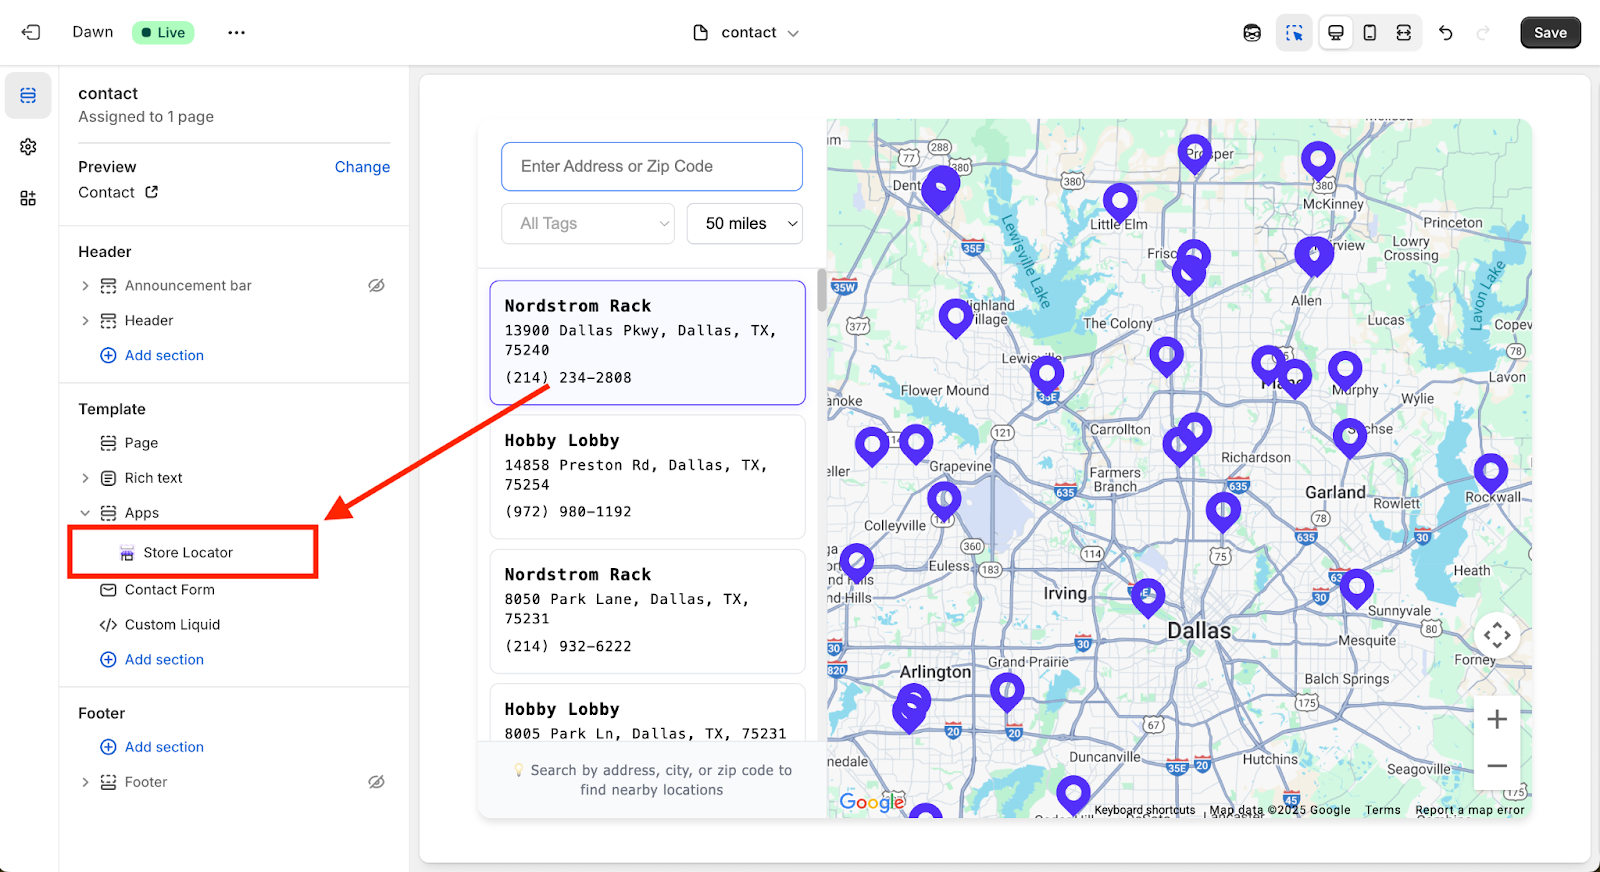The height and width of the screenshot is (872, 1600).
Task: Open the 50 miles radius dropdown
Action: pos(745,224)
